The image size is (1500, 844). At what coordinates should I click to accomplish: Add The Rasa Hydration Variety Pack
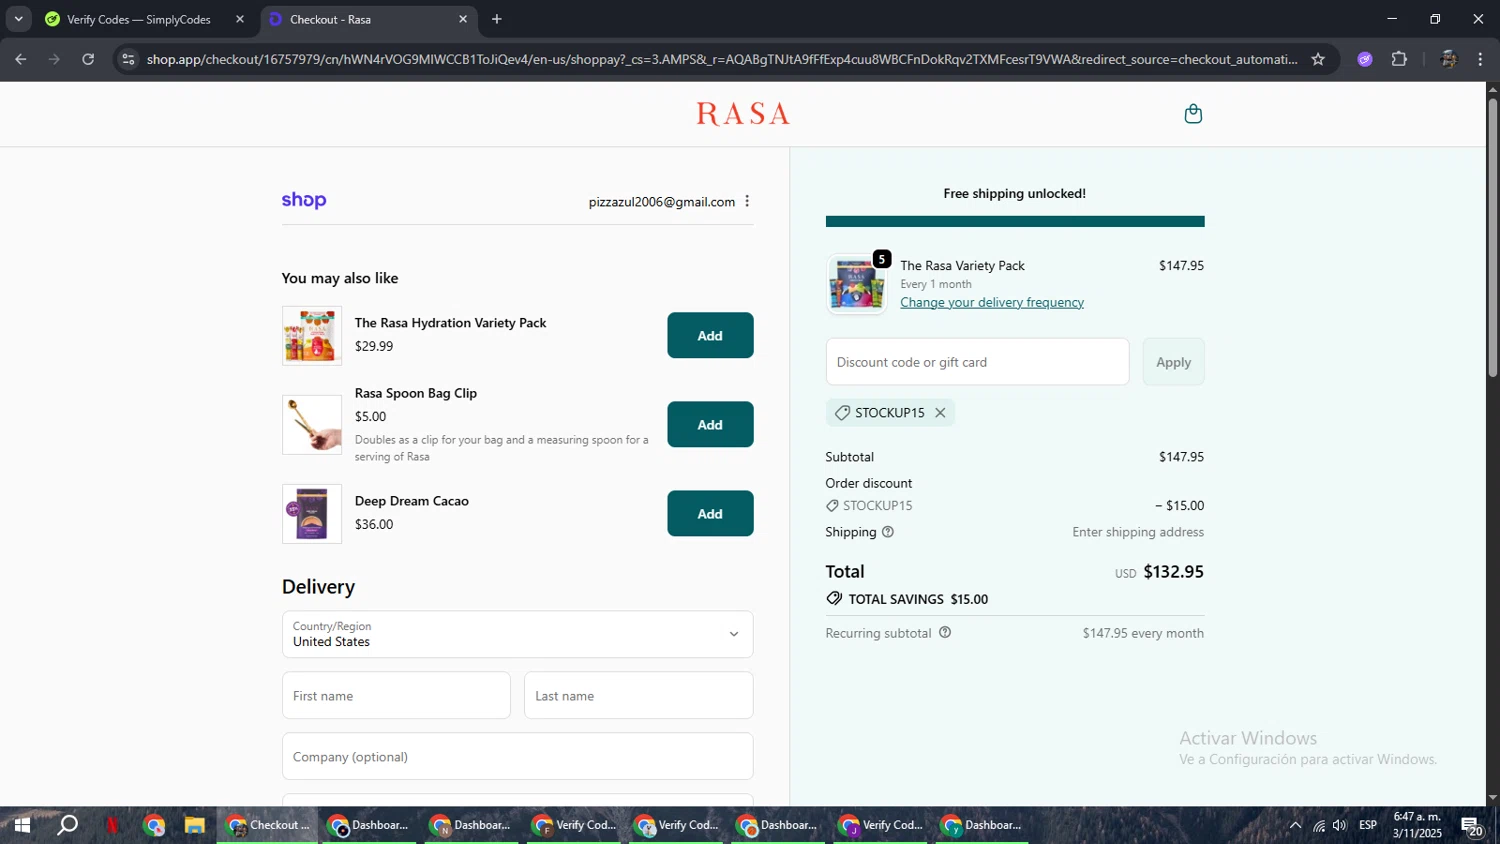tap(710, 335)
